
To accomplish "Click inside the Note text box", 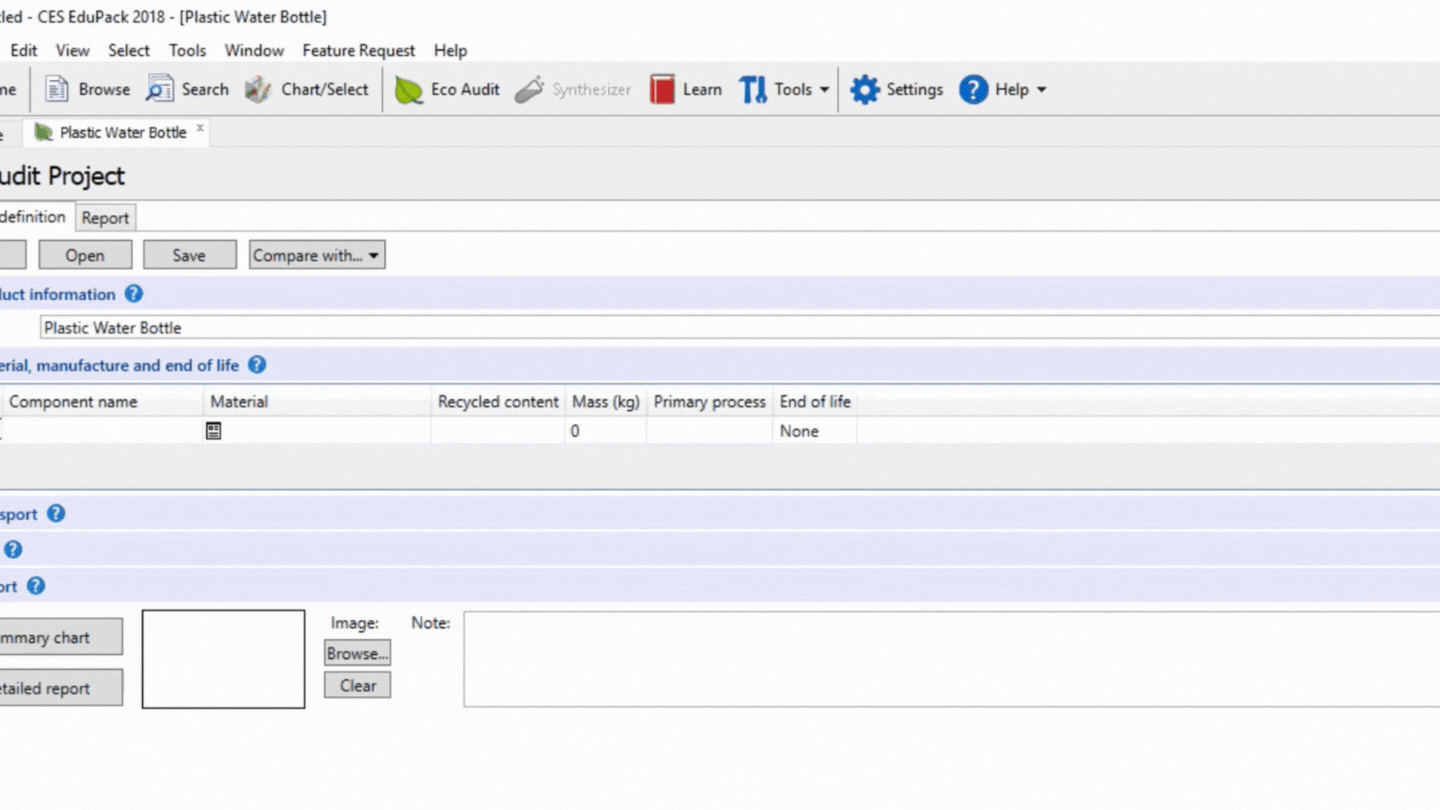I will tap(951, 659).
